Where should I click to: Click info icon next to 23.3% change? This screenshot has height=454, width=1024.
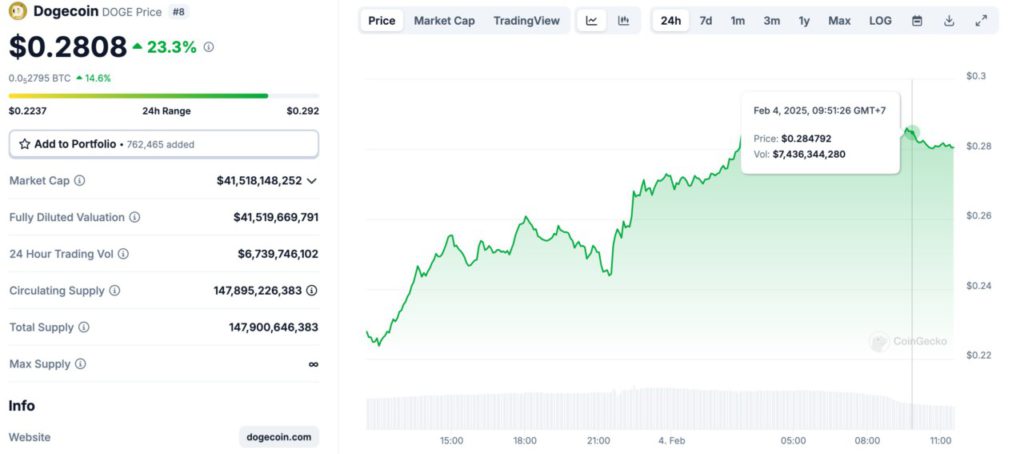pos(208,47)
